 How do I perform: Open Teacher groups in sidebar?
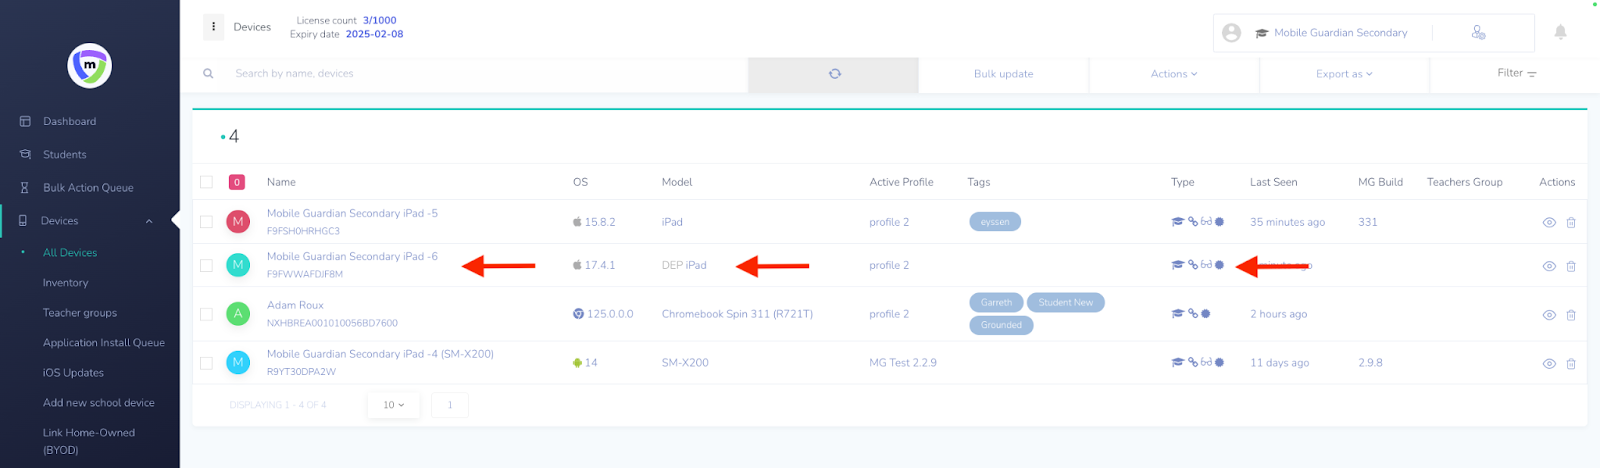click(80, 313)
